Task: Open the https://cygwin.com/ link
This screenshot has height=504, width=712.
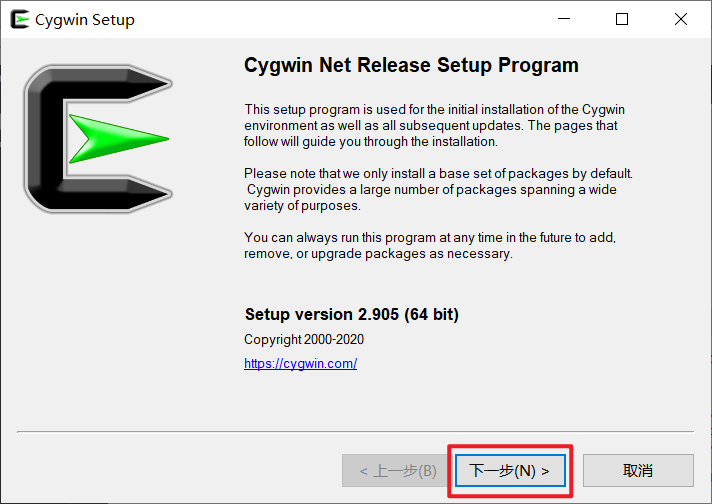Action: 301,364
